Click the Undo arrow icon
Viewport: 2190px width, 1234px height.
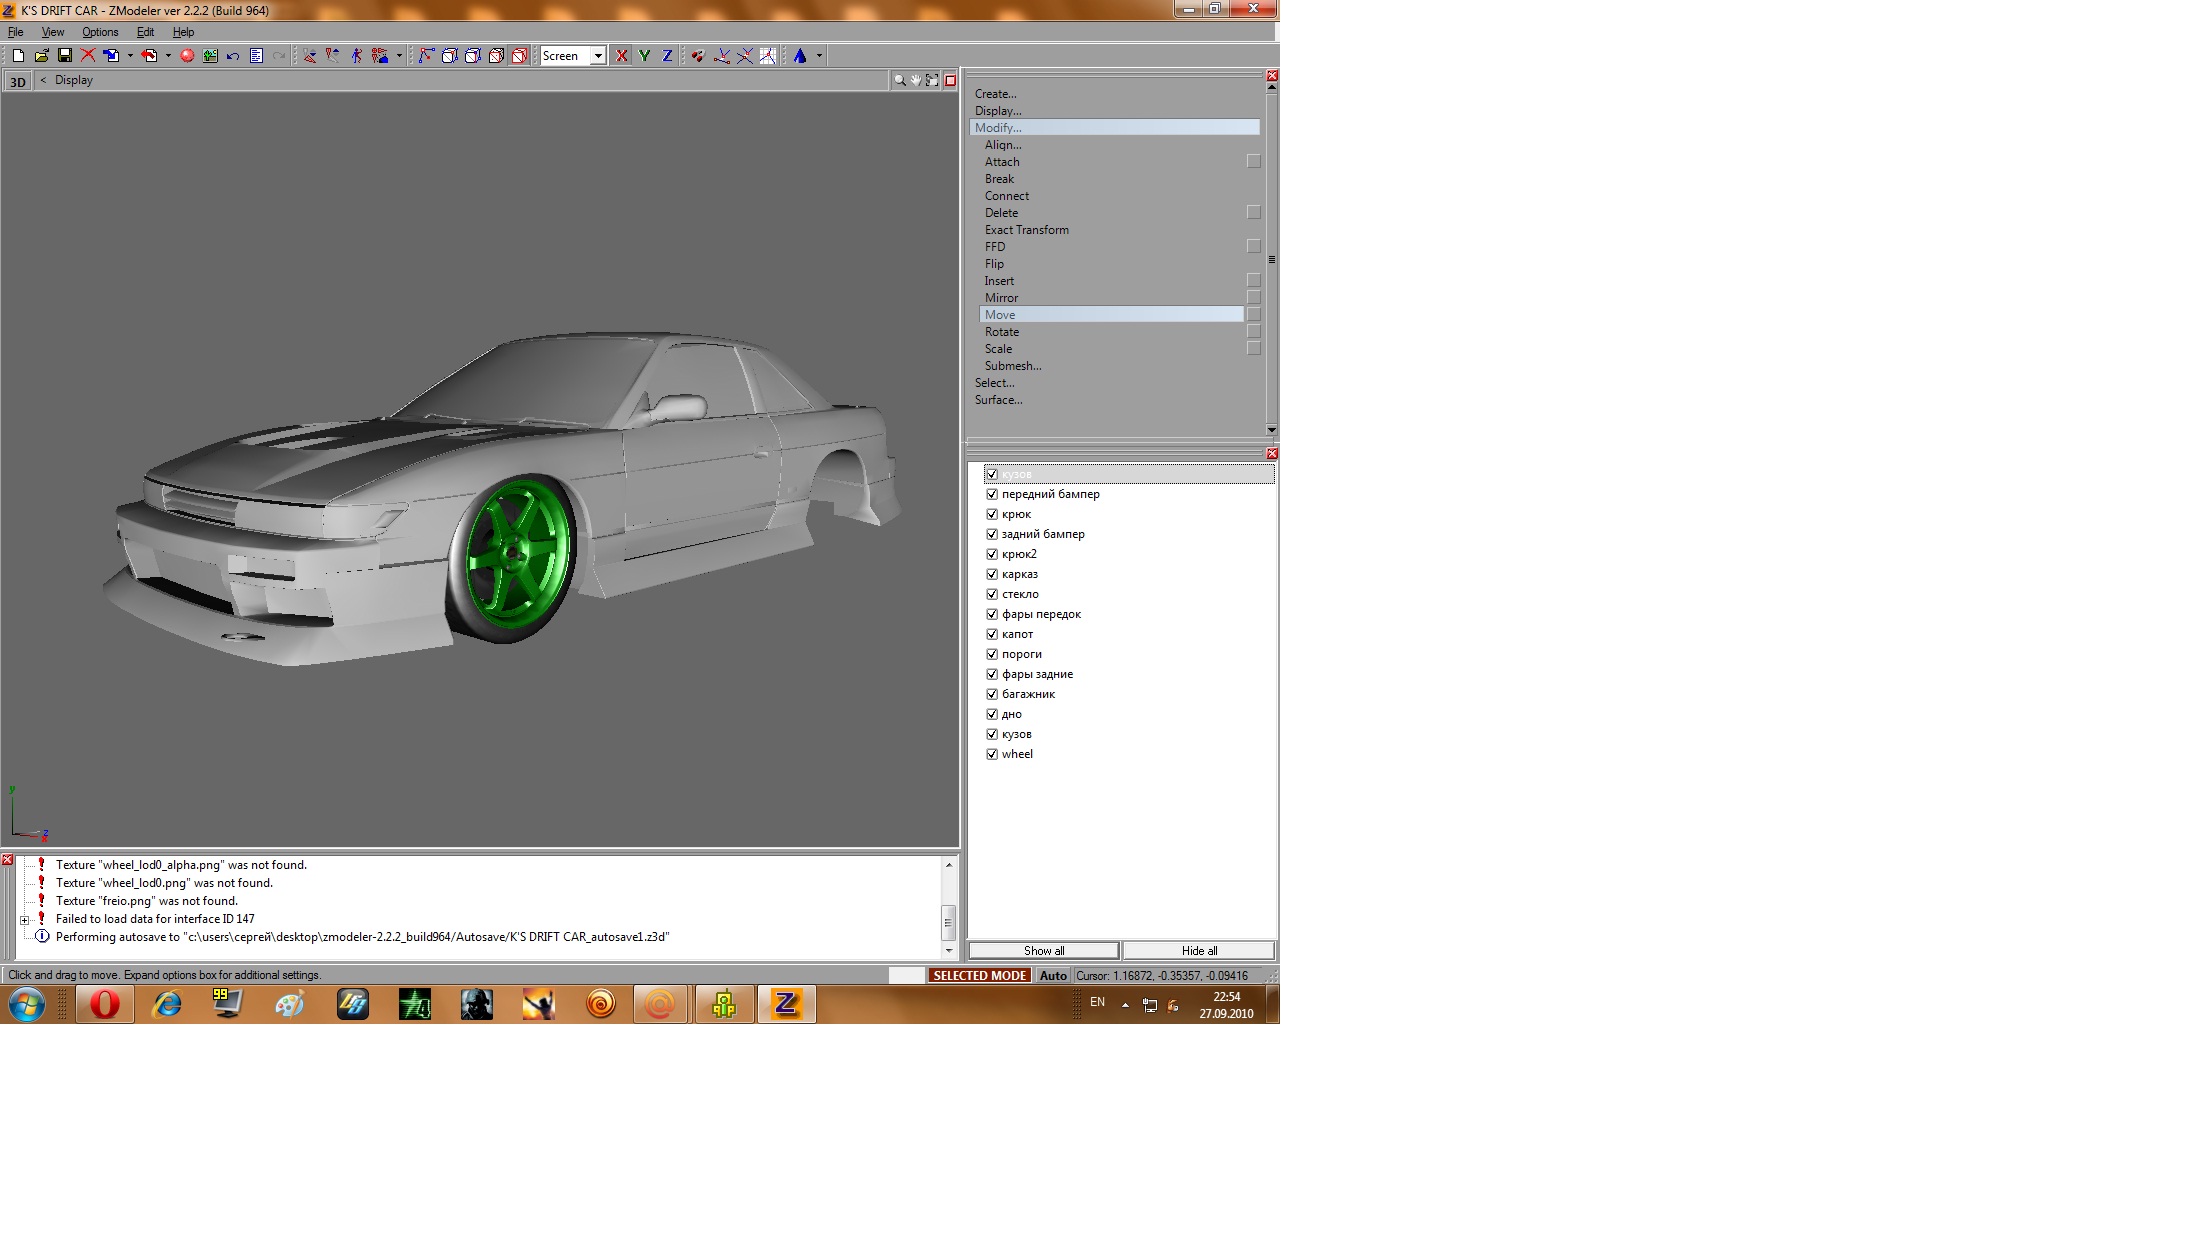pos(233,56)
